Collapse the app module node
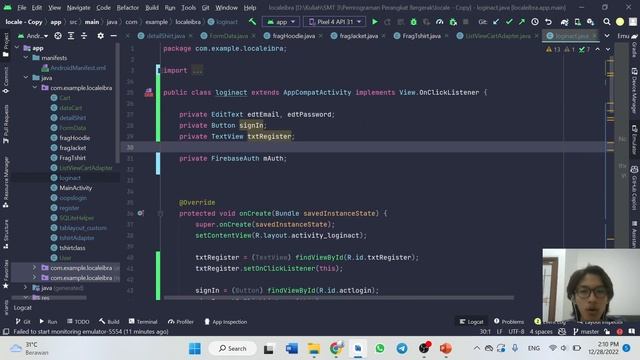The width and height of the screenshot is (640, 360). [x=17, y=48]
